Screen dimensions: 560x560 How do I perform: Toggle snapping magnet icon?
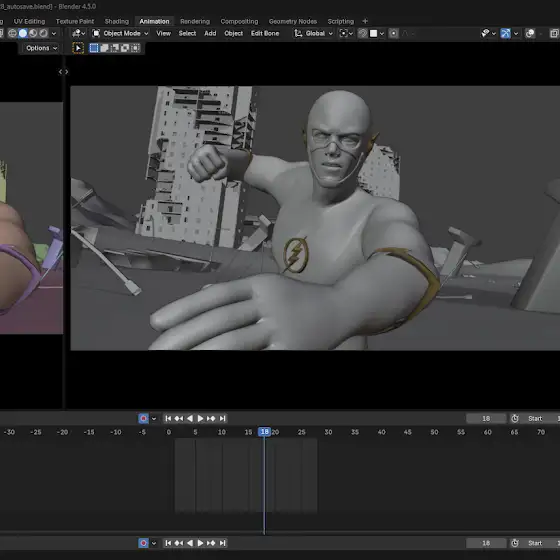(362, 33)
